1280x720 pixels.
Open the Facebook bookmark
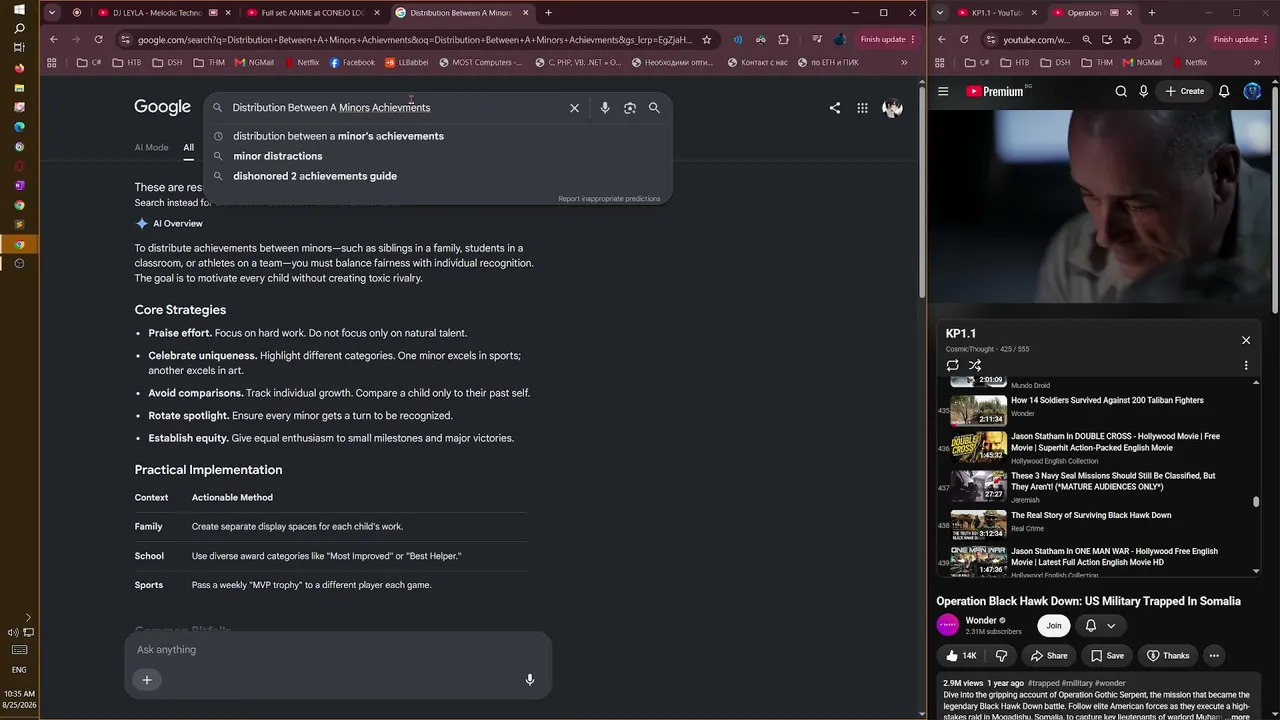pos(352,62)
